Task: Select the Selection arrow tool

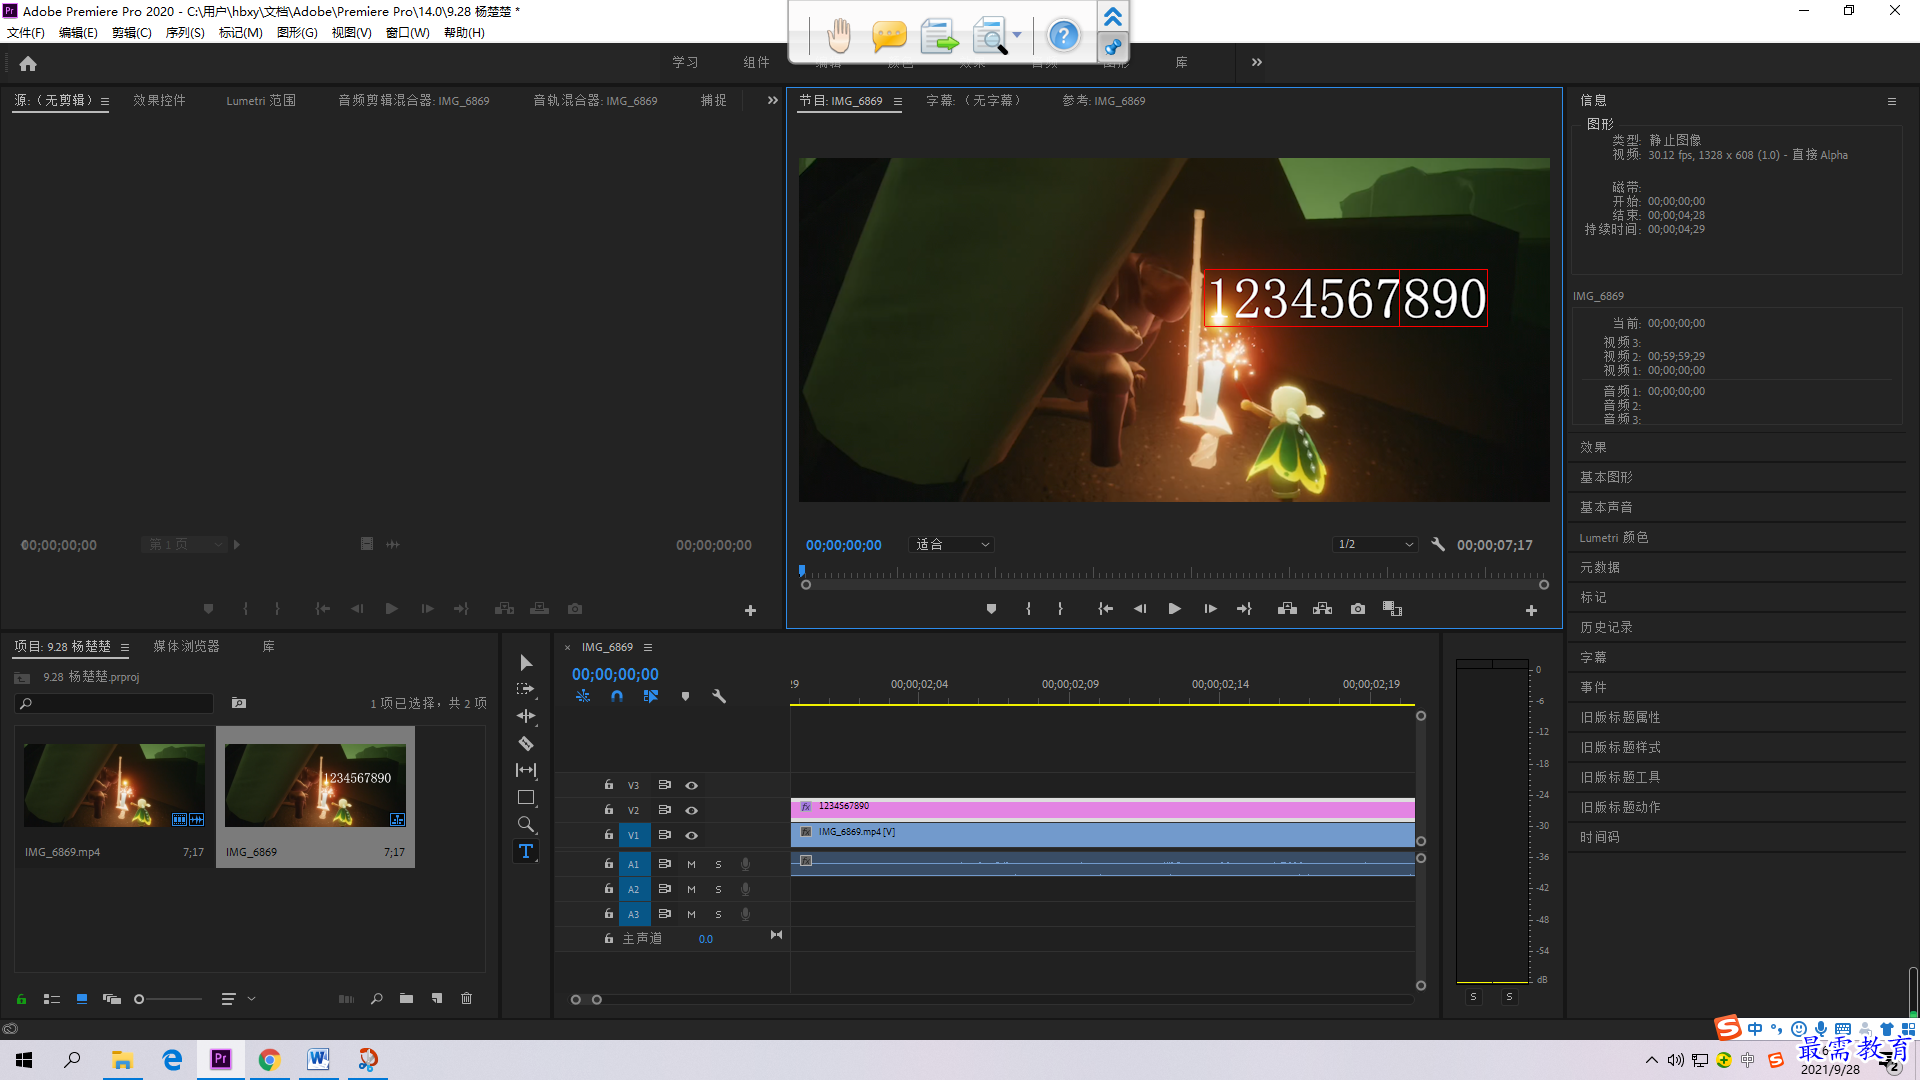Action: point(526,663)
